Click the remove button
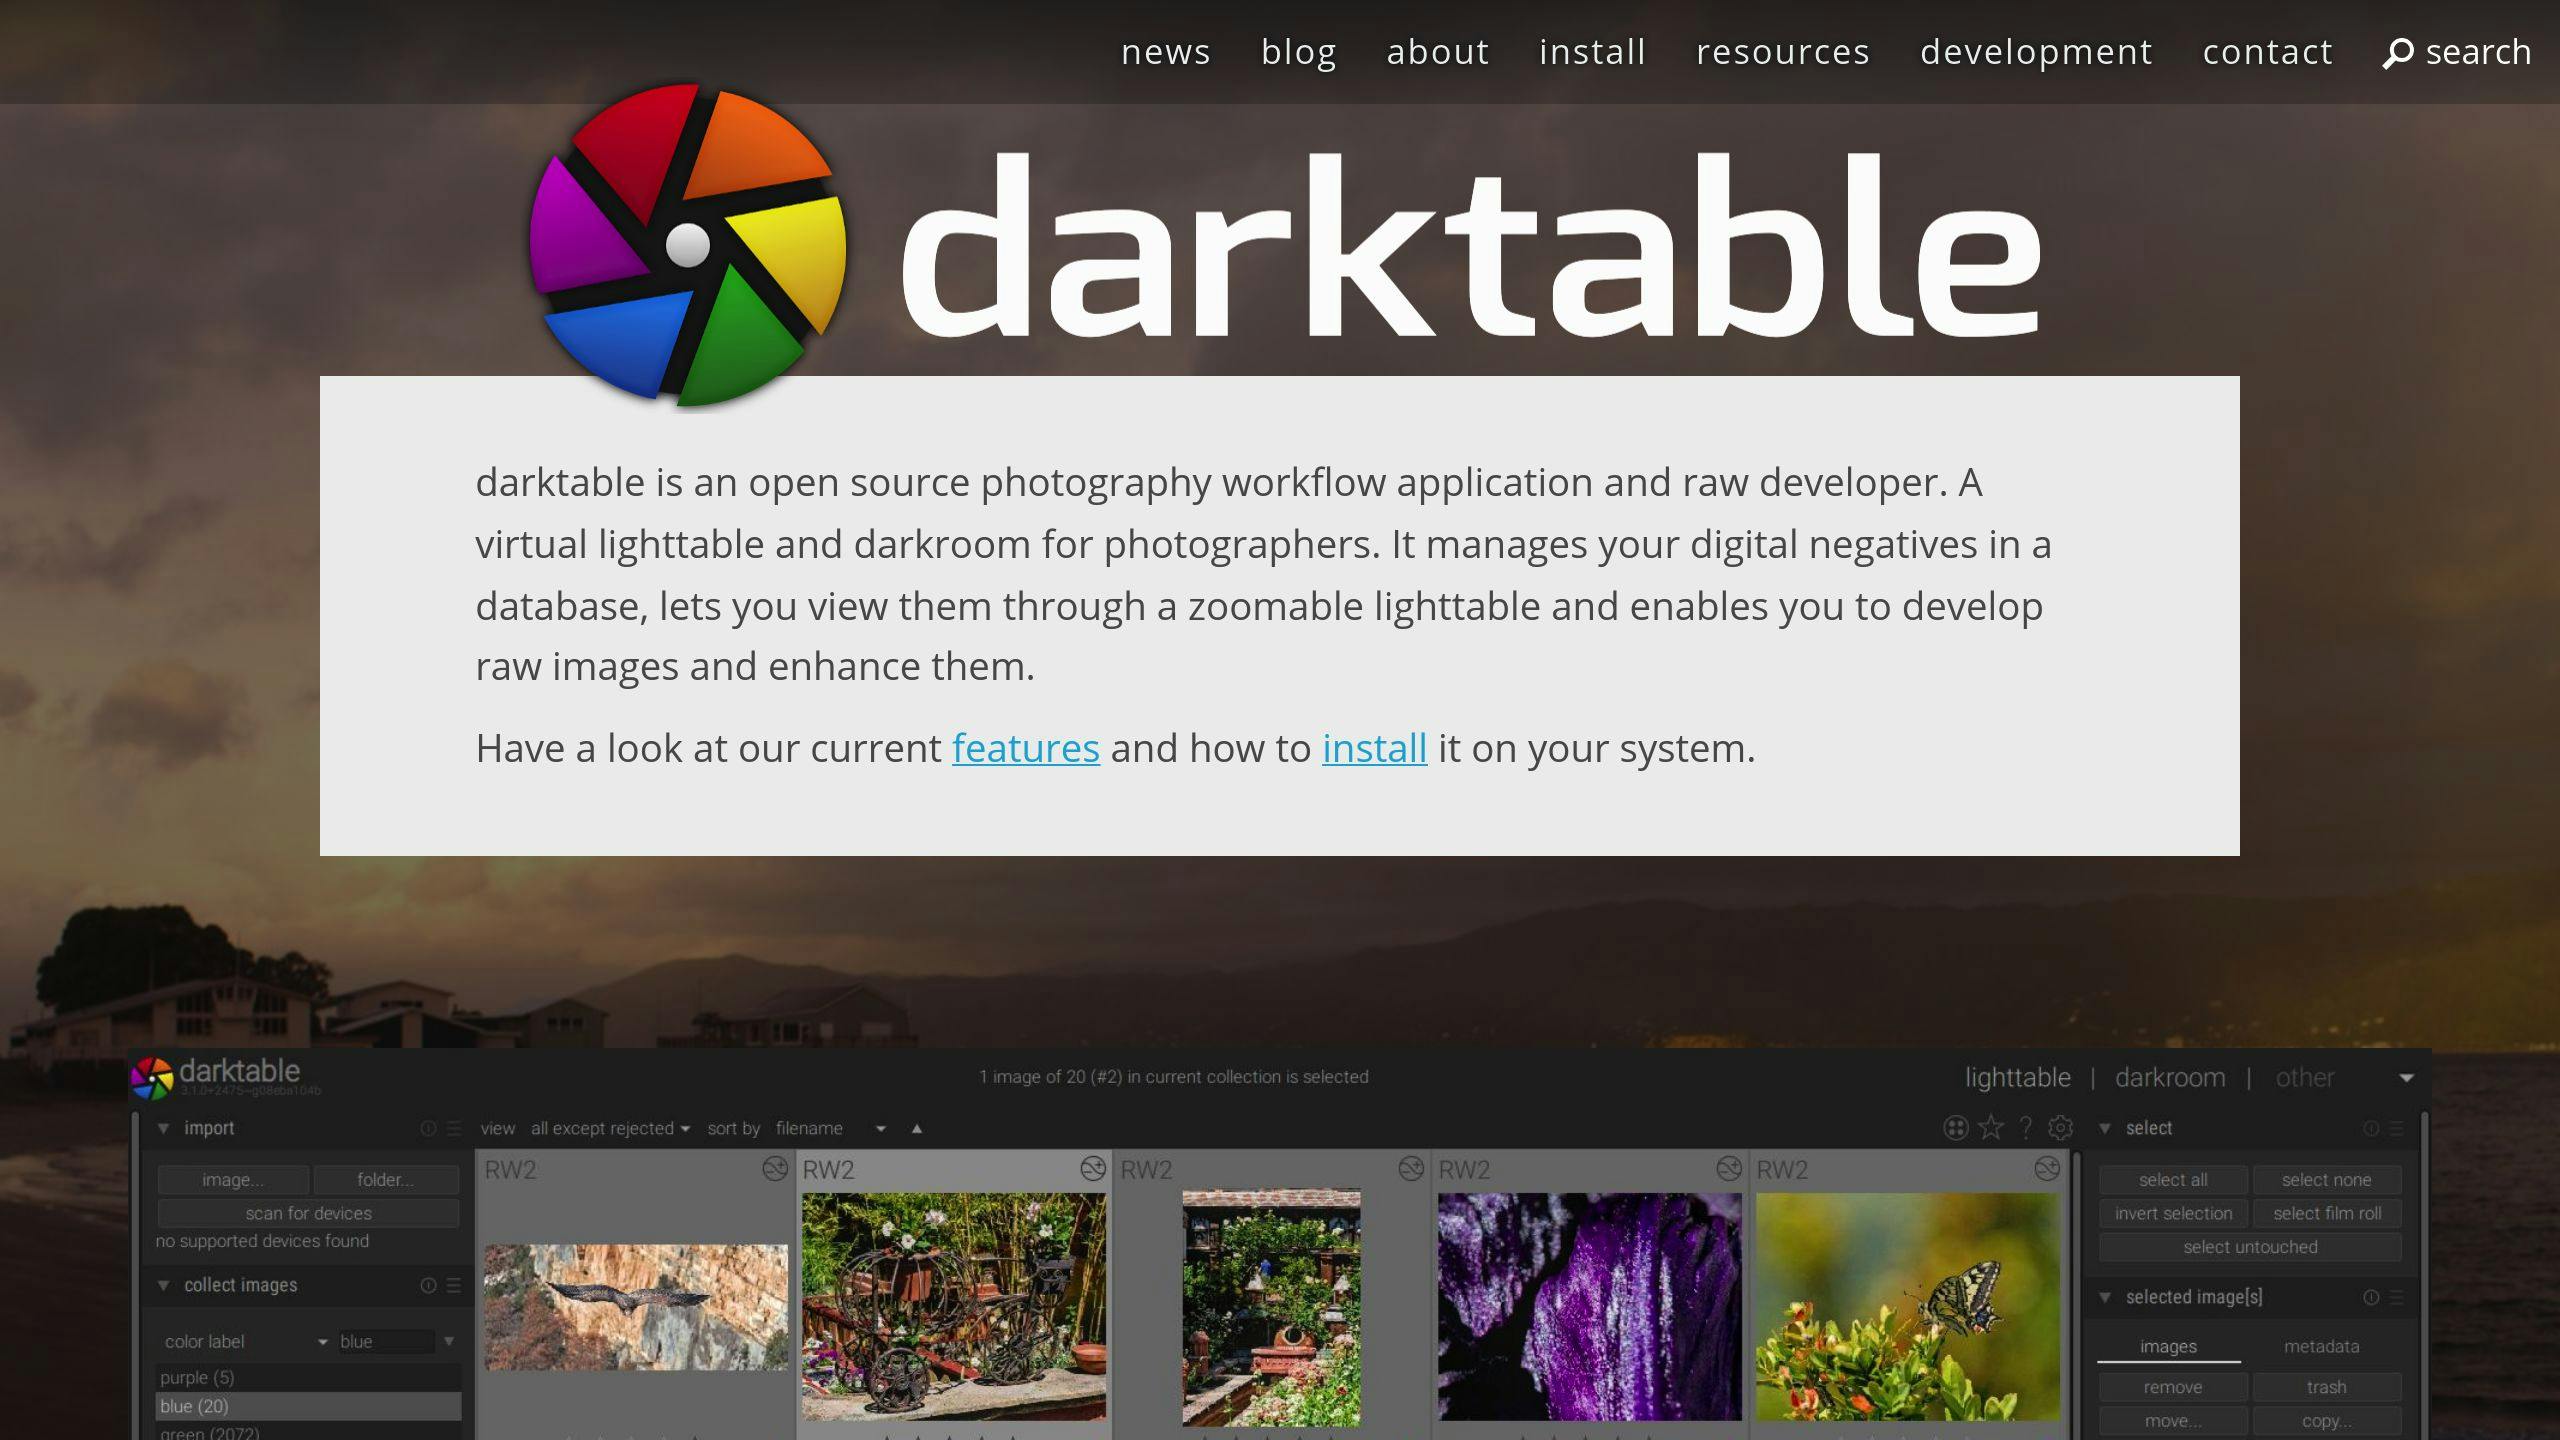The height and width of the screenshot is (1440, 2560). [2173, 1388]
